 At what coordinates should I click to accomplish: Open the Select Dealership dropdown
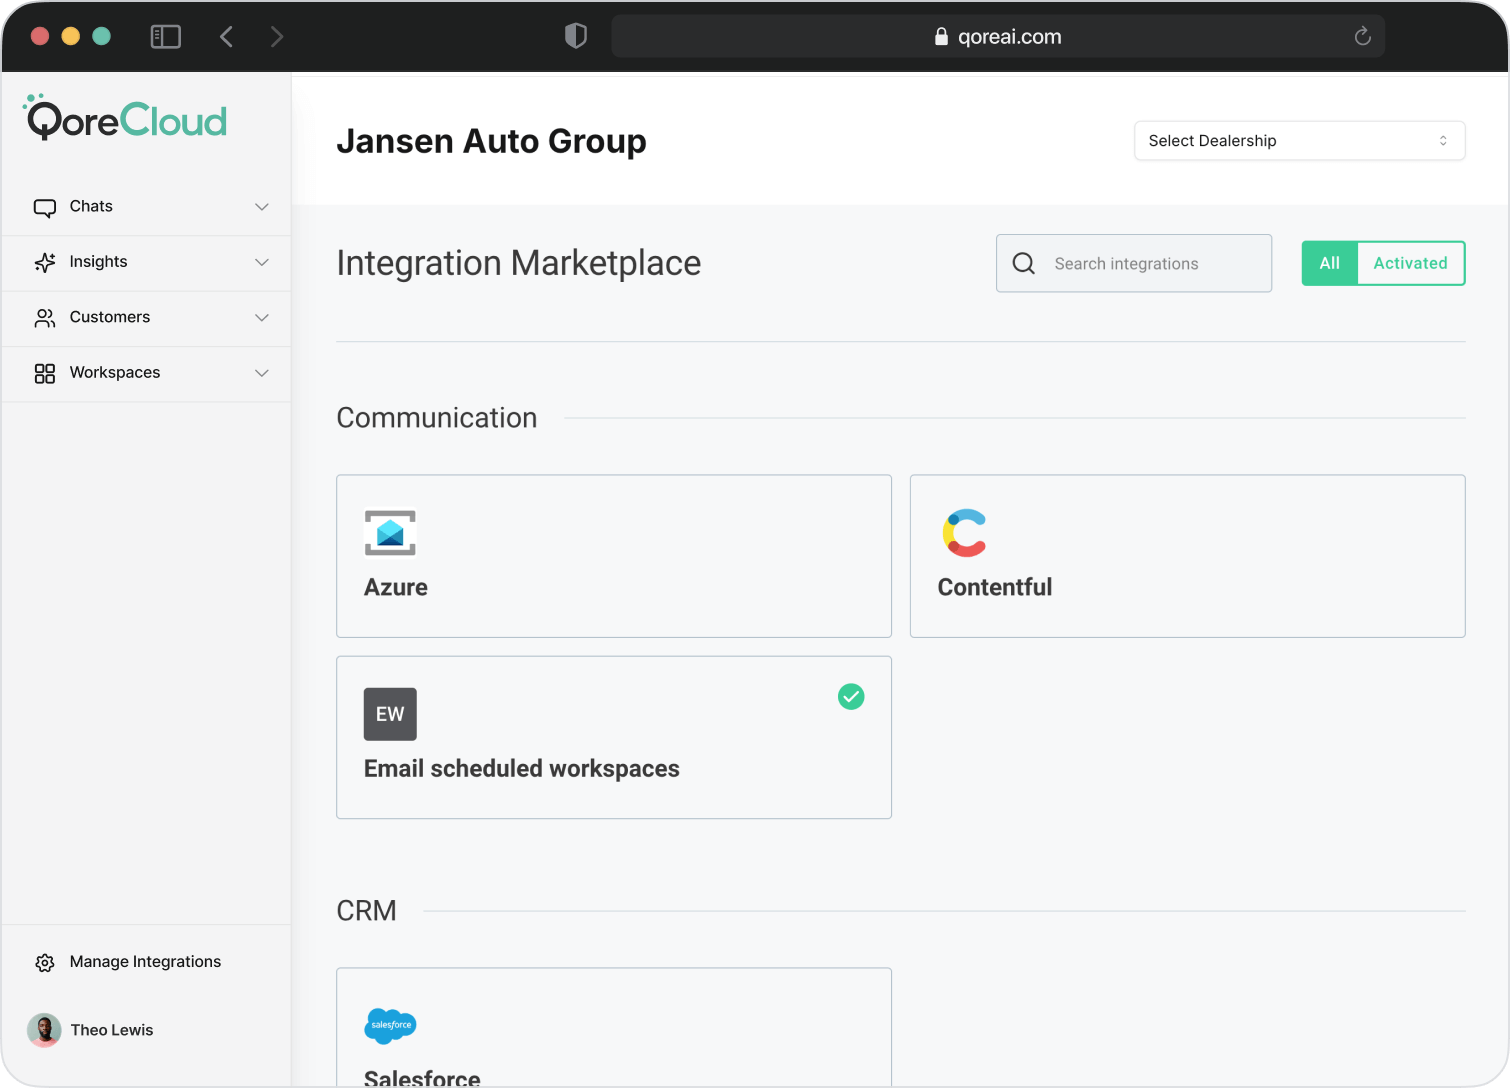point(1299,141)
